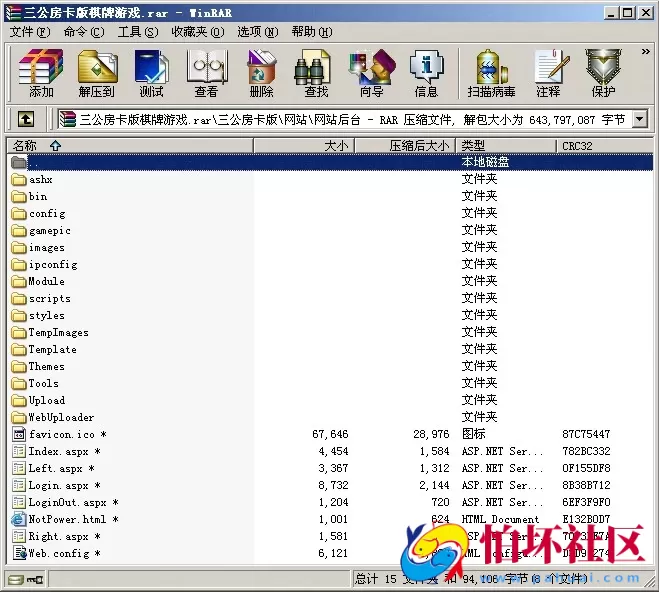
Task: Select the ashx folder
Action: tap(32, 179)
